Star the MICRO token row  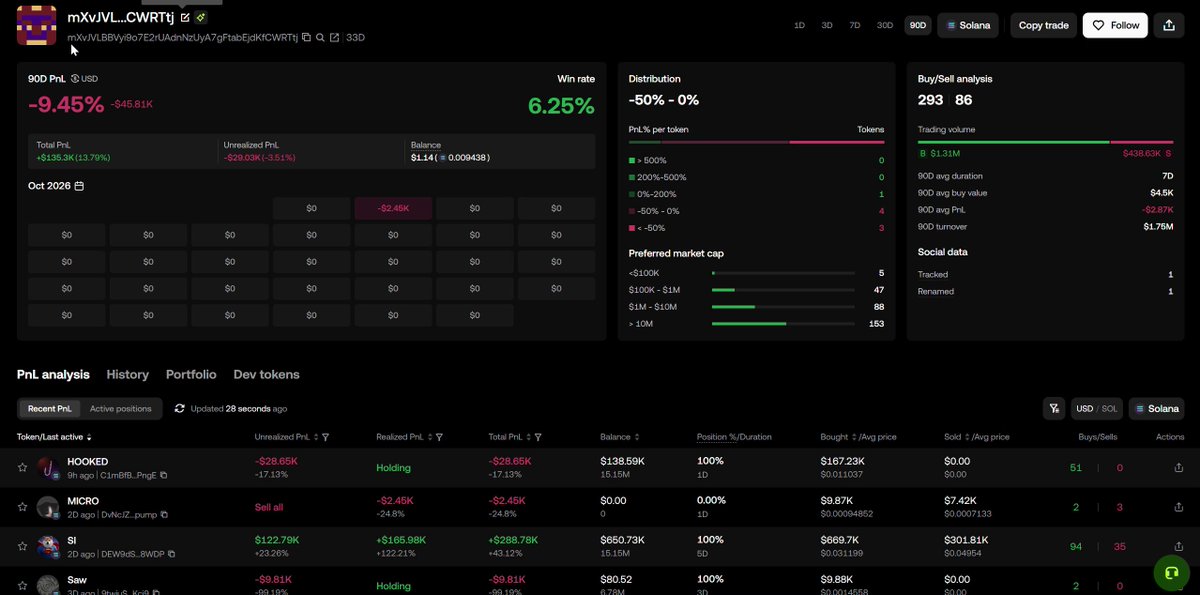pos(22,507)
